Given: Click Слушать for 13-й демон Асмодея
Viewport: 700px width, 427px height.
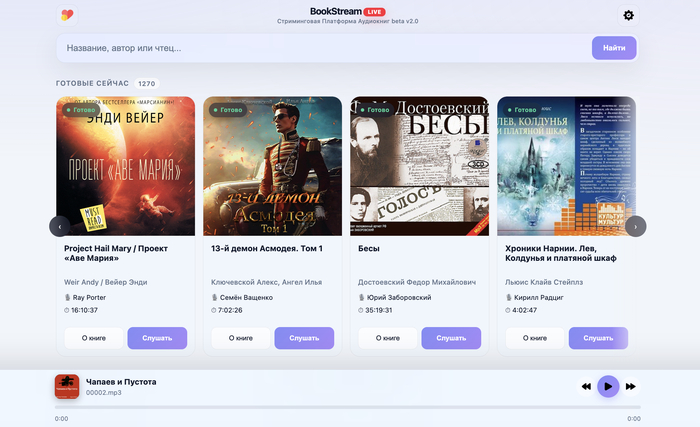Looking at the screenshot, I should coord(304,338).
